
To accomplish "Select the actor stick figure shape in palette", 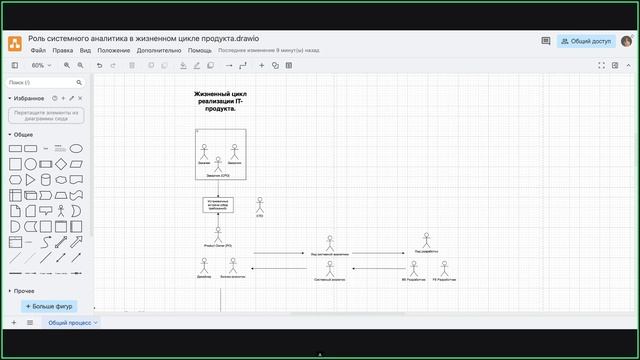I will (61, 211).
